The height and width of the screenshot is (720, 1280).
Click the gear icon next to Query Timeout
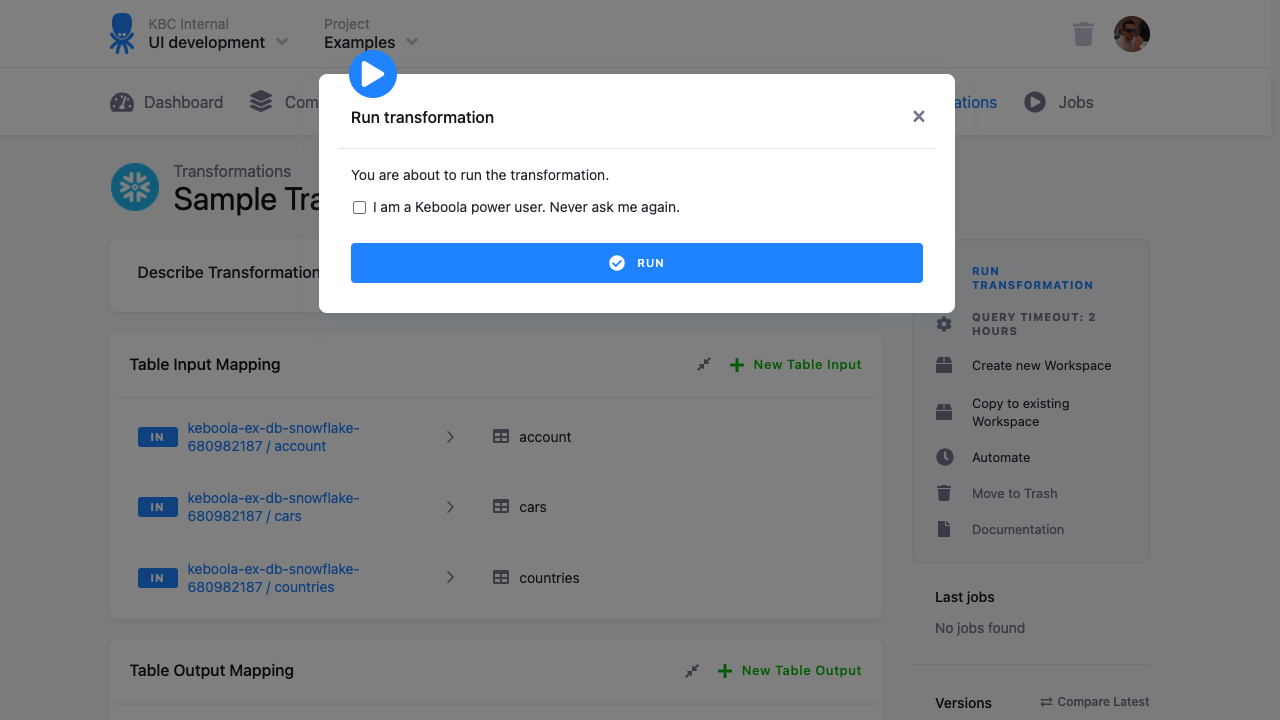[x=944, y=324]
